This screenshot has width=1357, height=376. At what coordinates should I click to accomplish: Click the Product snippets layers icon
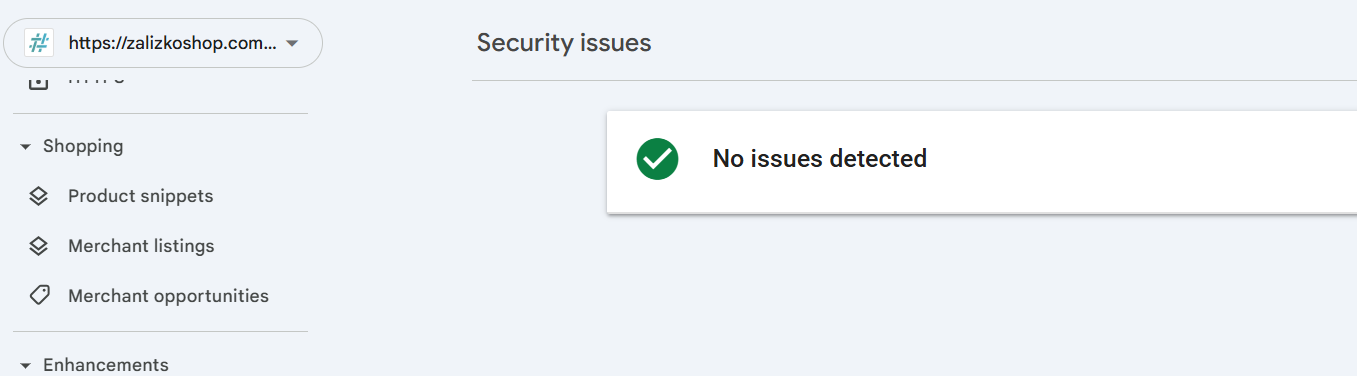(x=38, y=196)
